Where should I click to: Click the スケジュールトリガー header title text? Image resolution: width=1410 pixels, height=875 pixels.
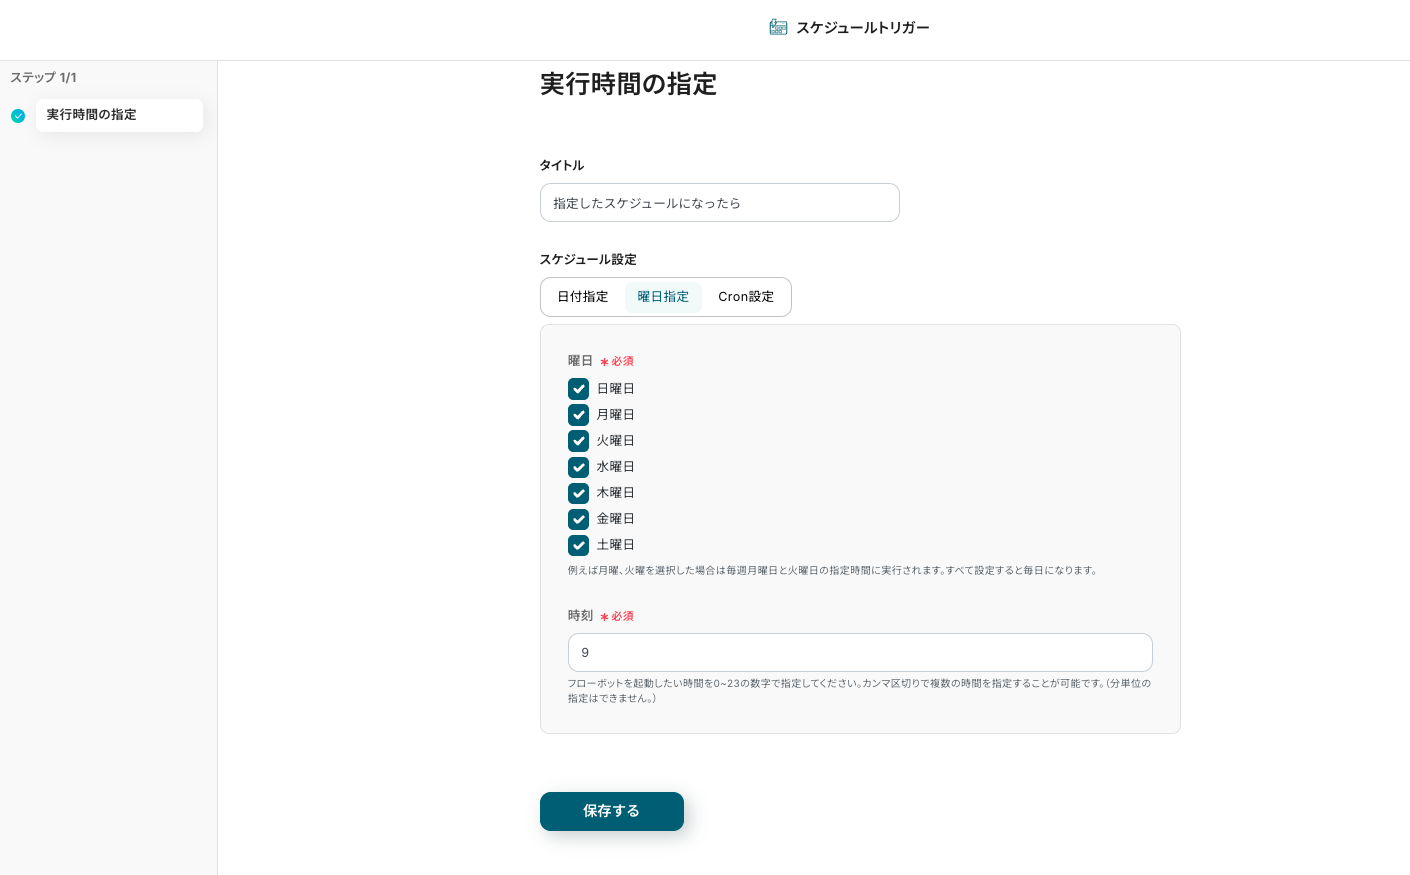point(862,28)
